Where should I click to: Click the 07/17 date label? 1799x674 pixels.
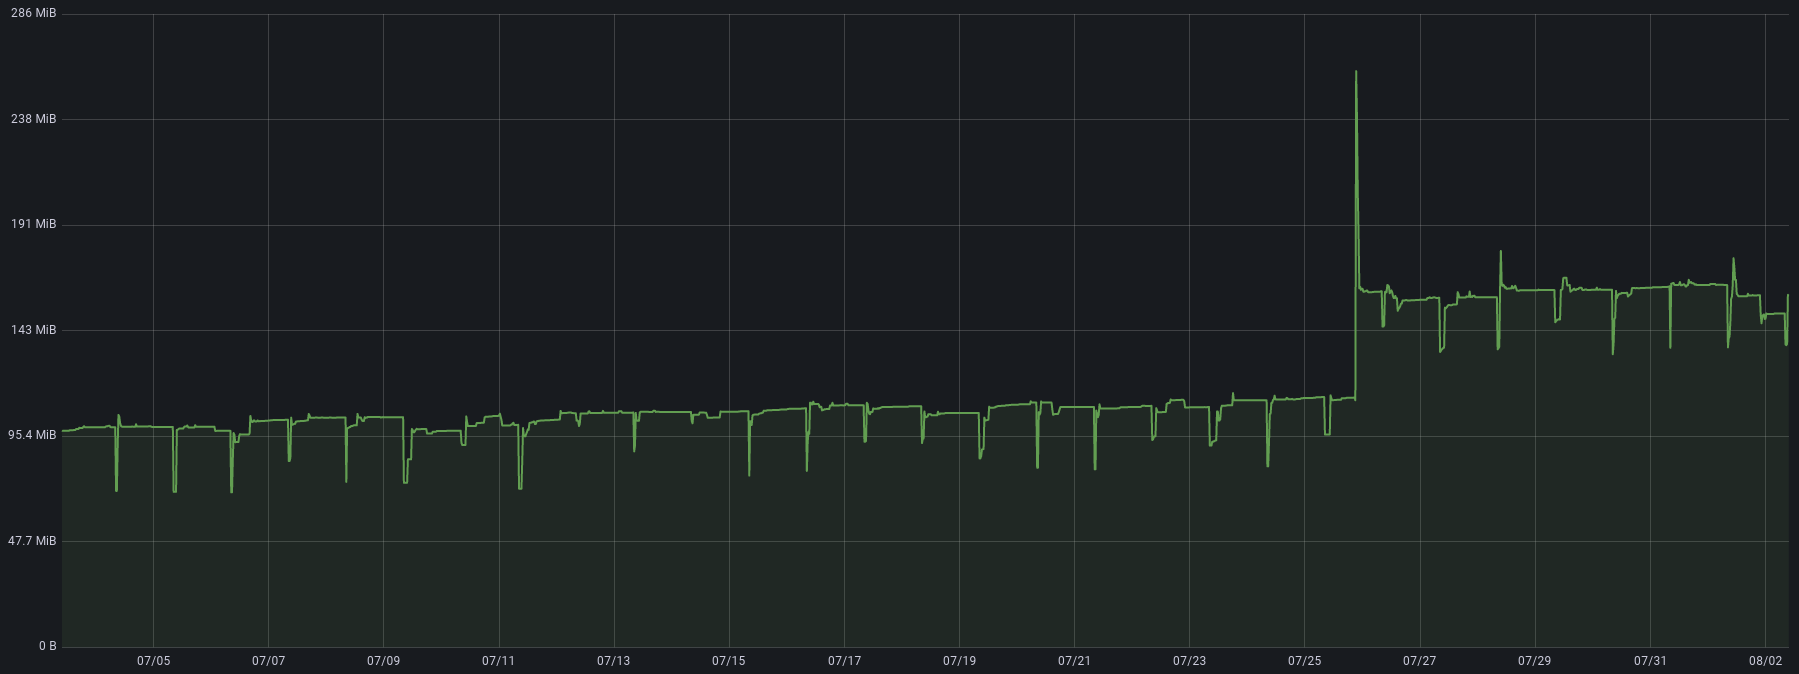point(844,661)
